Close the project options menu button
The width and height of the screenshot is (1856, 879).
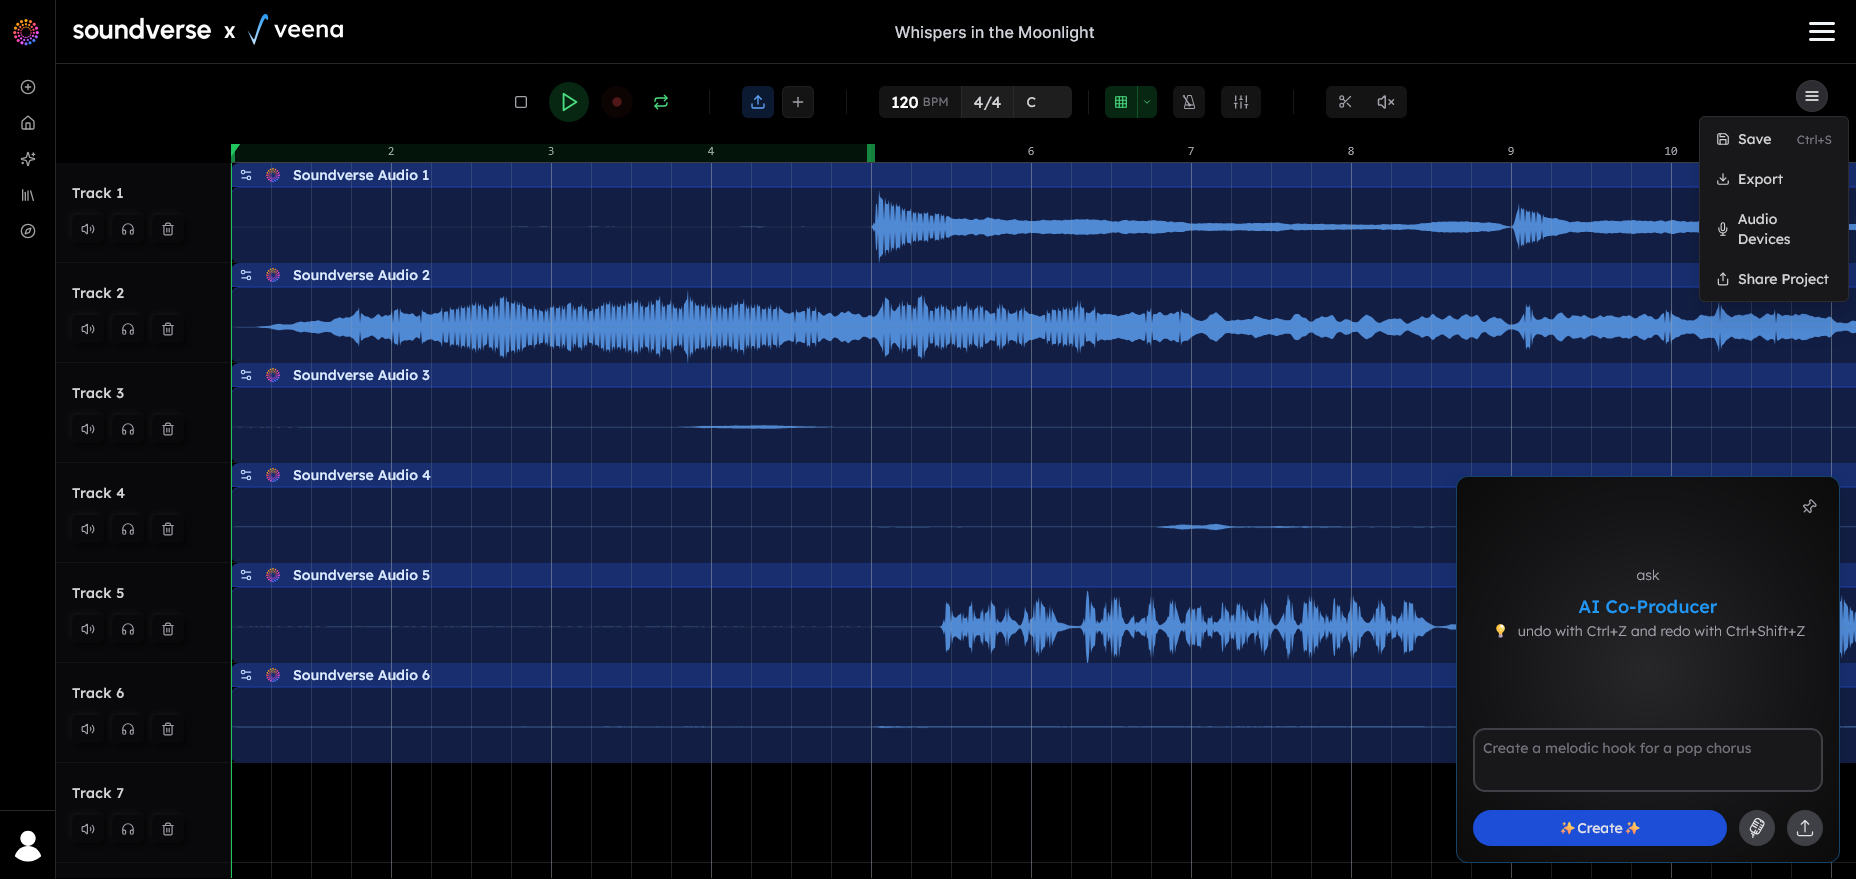(x=1812, y=96)
